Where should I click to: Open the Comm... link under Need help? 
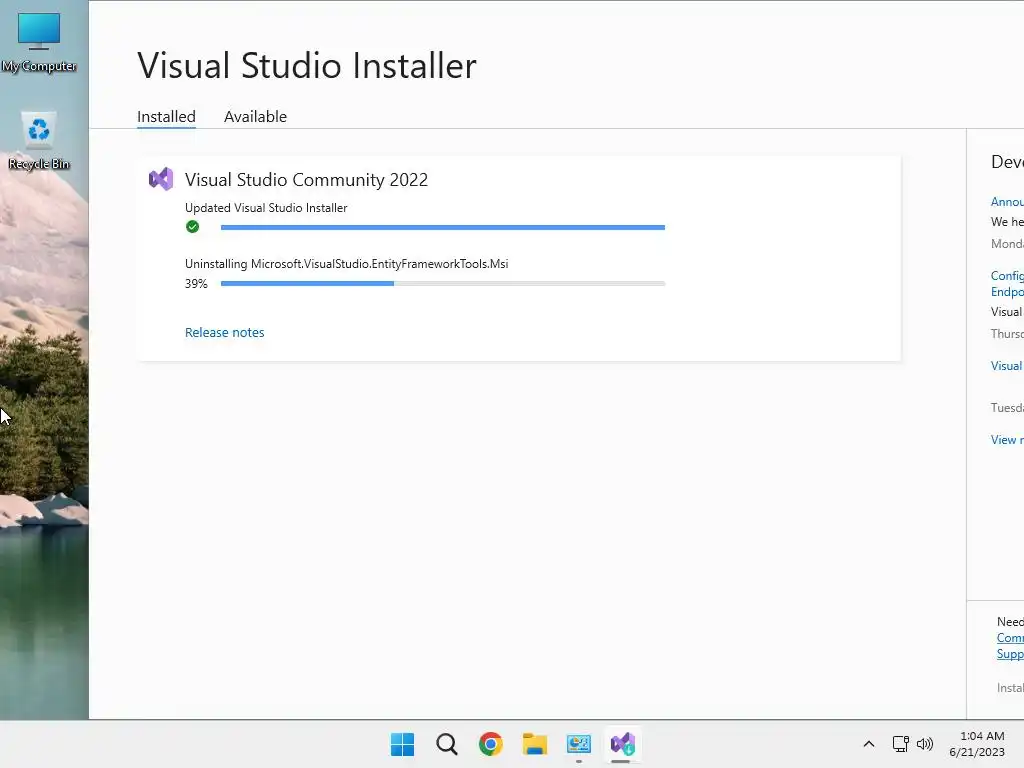(1010, 637)
